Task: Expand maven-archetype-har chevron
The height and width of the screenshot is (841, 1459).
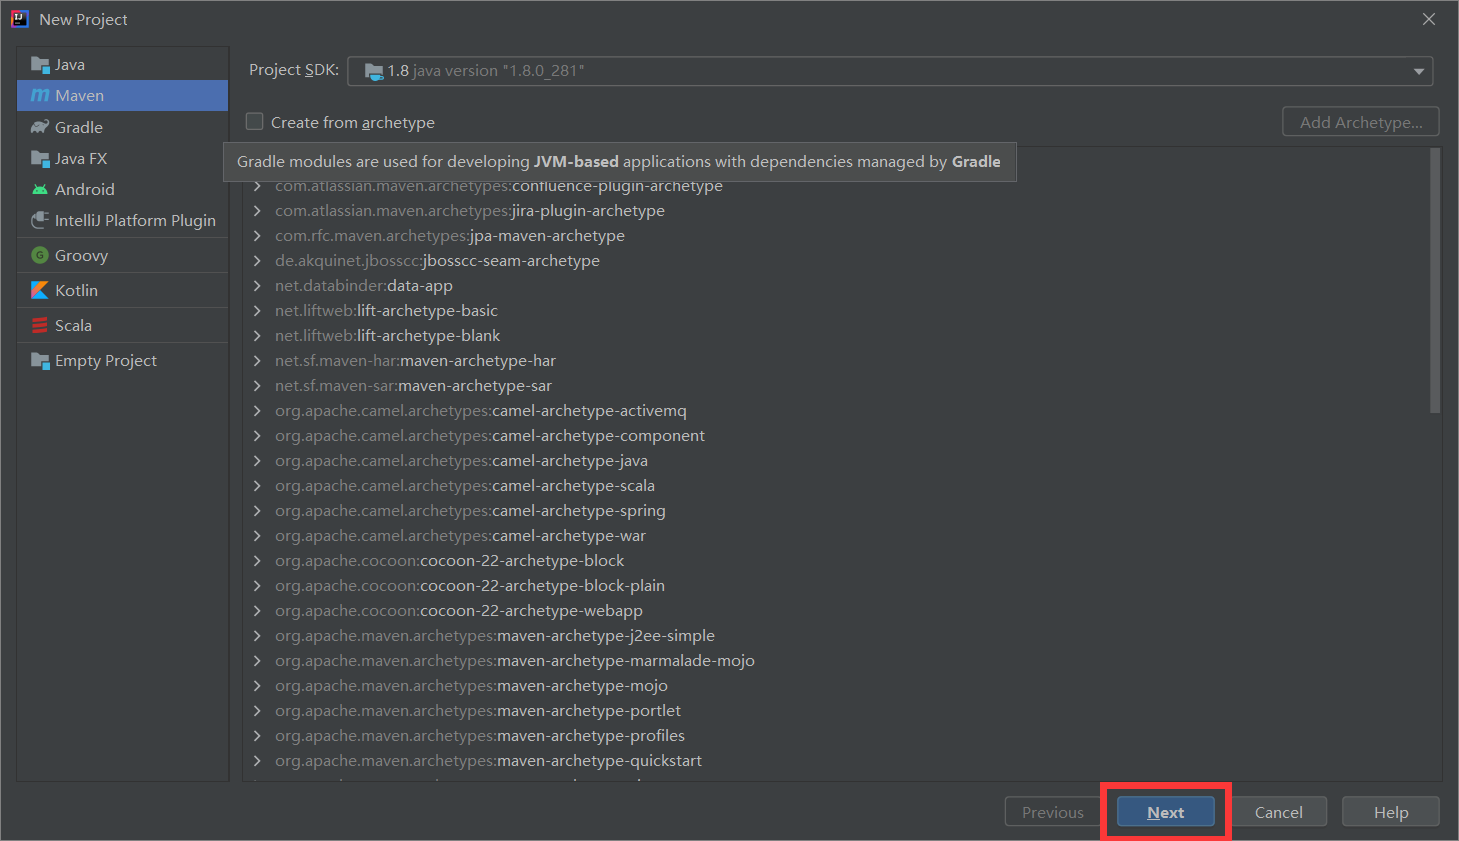Action: (x=257, y=361)
